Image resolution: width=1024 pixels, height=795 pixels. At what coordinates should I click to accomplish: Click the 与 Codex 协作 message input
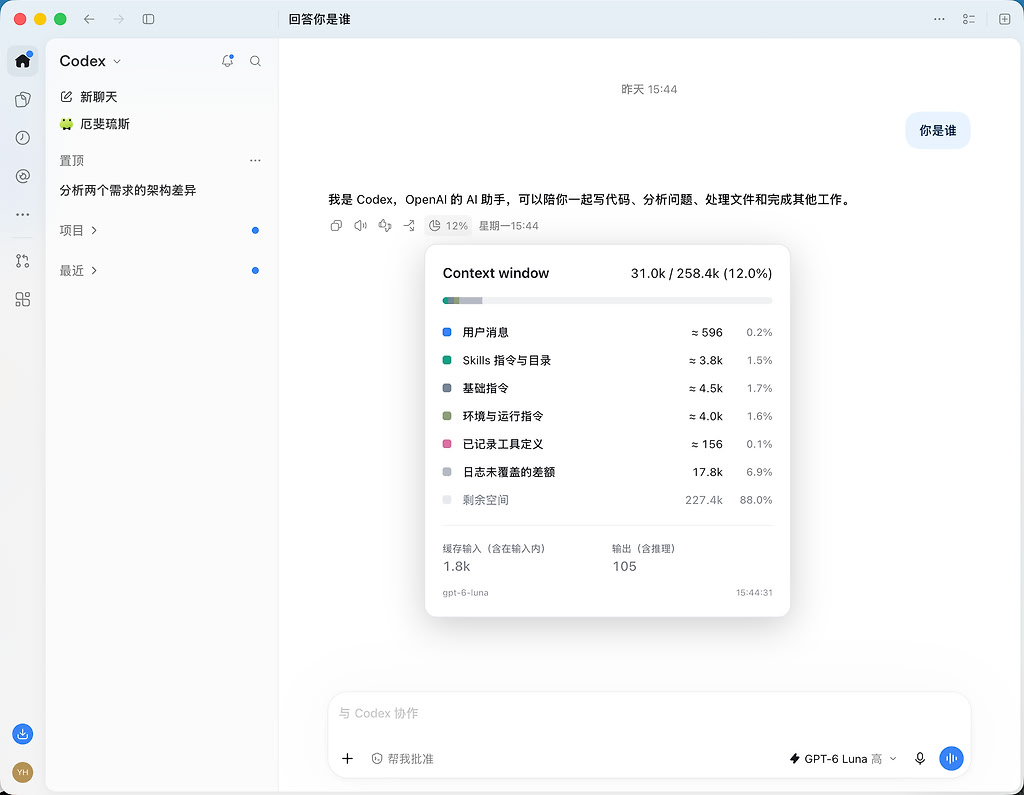[648, 713]
